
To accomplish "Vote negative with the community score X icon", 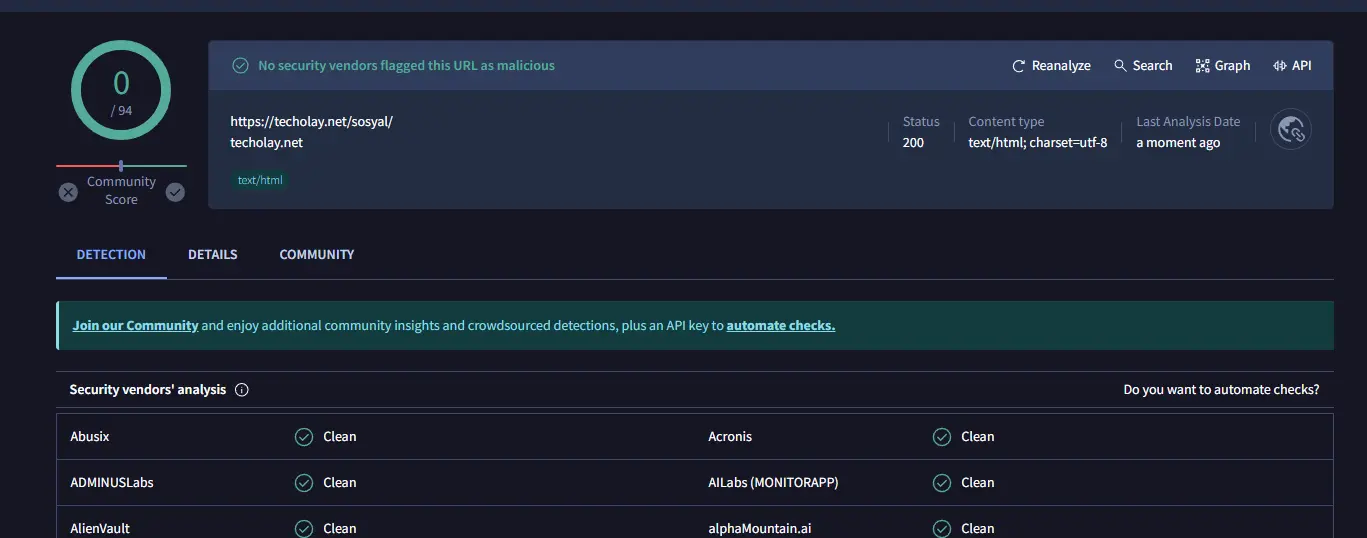I will click(68, 192).
